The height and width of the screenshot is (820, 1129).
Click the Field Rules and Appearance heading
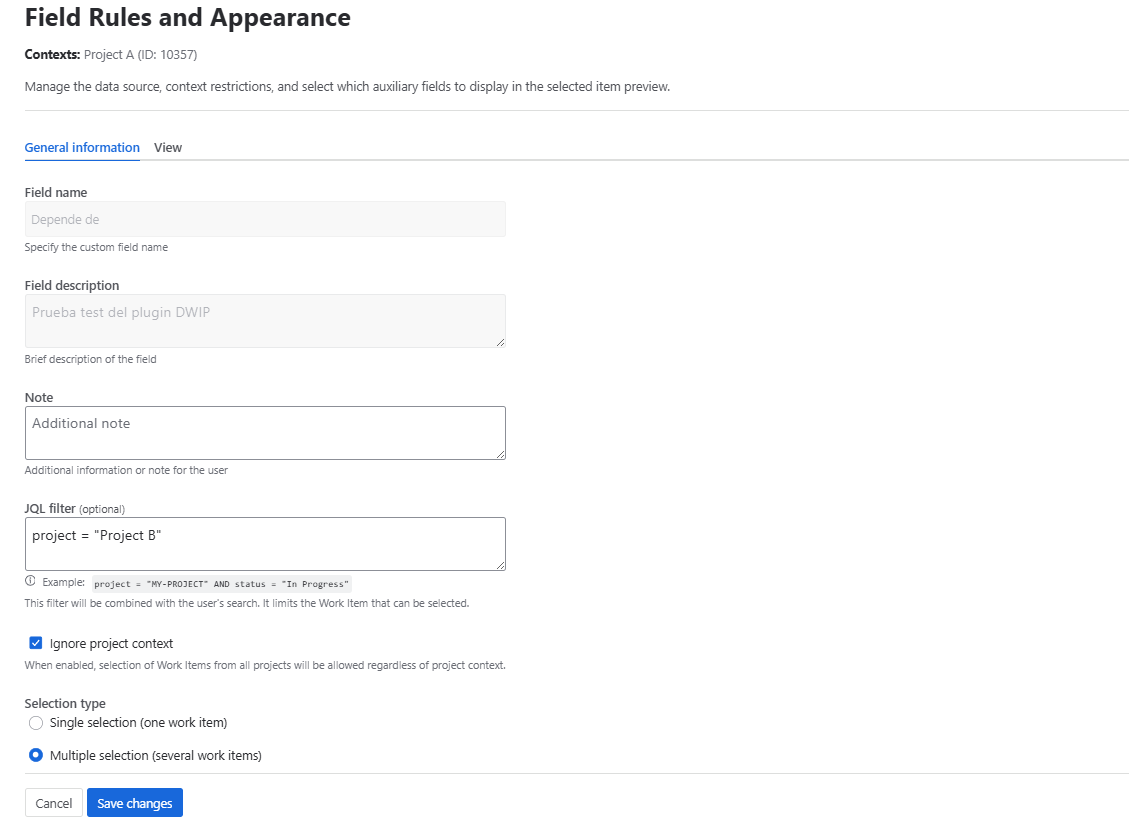click(x=188, y=18)
